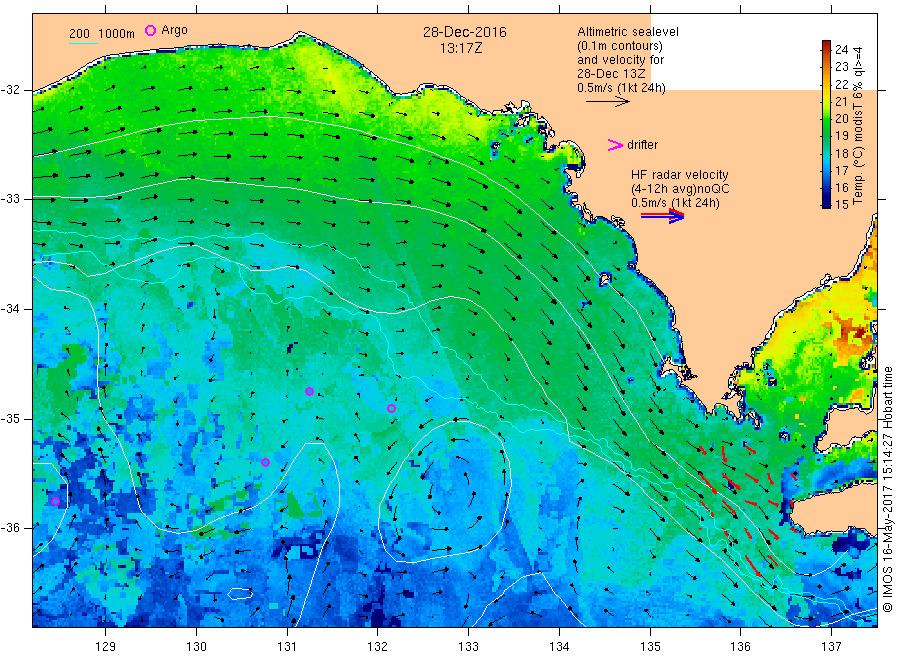Click the 24 degree label on colorbar
The height and width of the screenshot is (660, 900).
(841, 49)
